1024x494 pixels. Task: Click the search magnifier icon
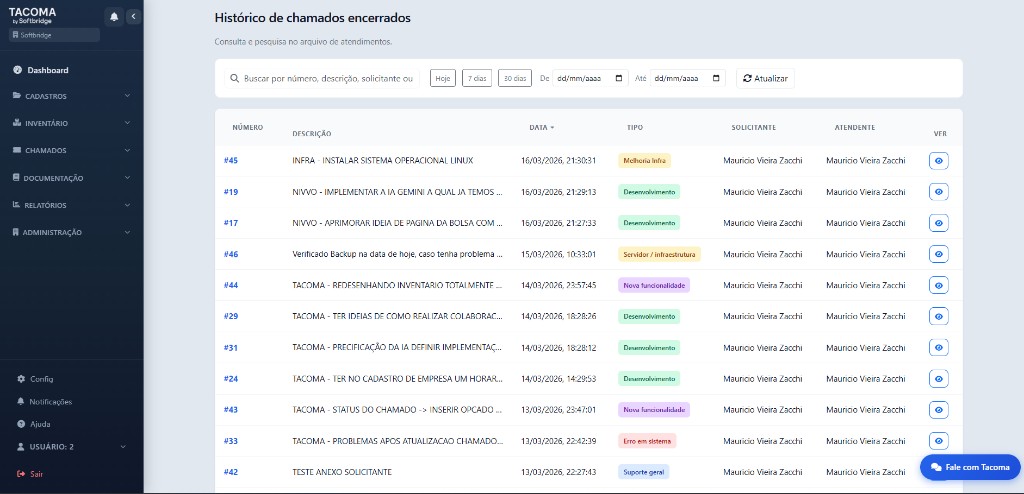[x=234, y=78]
